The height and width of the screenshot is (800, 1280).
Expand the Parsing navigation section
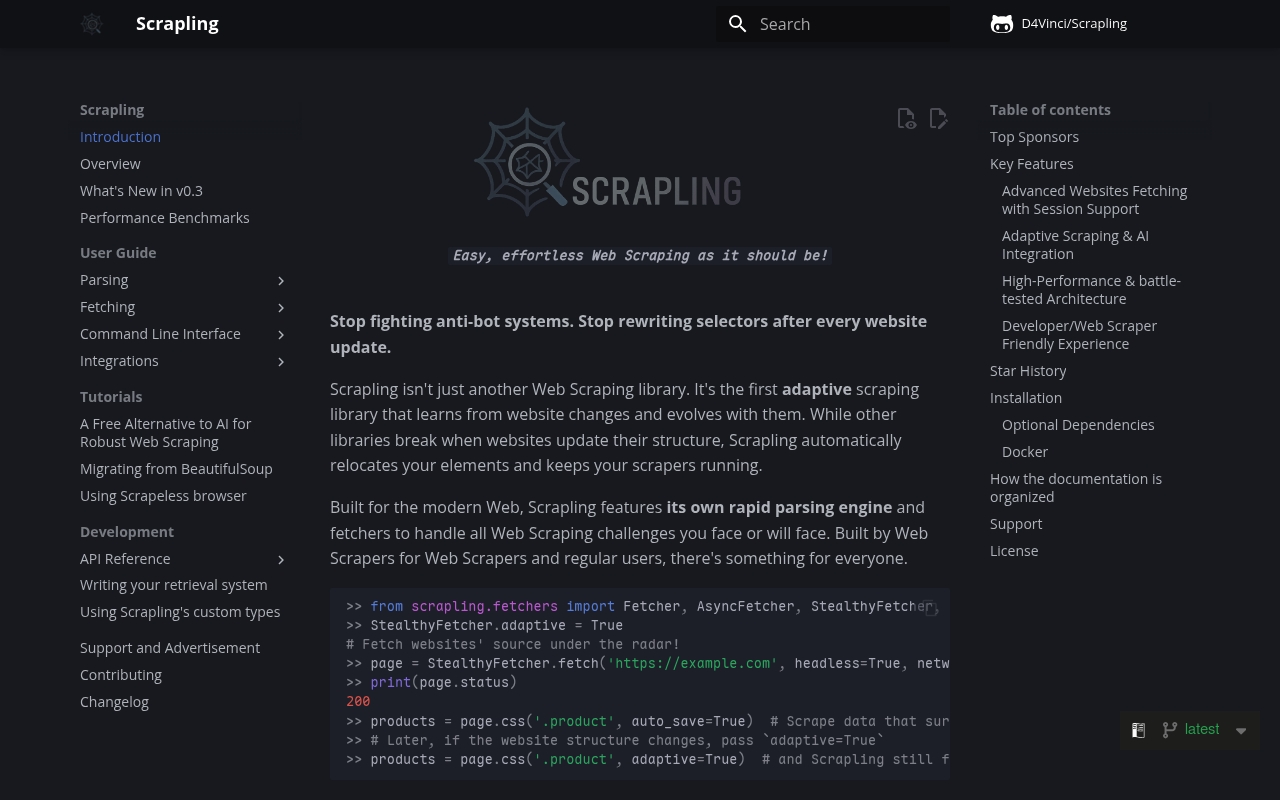tap(281, 281)
